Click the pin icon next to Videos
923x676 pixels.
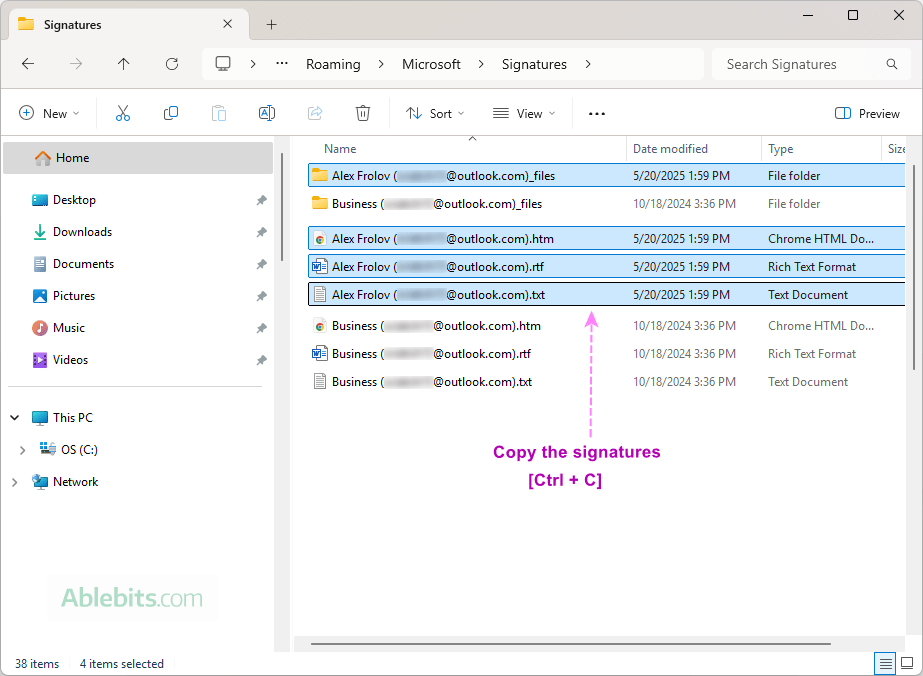(x=261, y=360)
